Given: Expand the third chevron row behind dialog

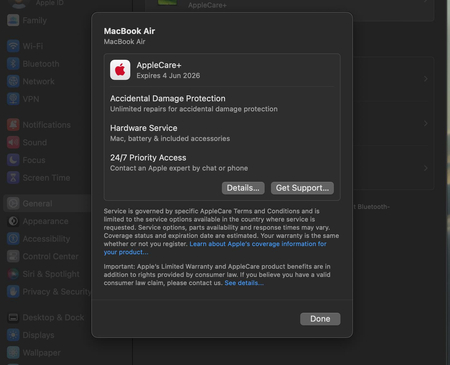Looking at the screenshot, I should (426, 168).
